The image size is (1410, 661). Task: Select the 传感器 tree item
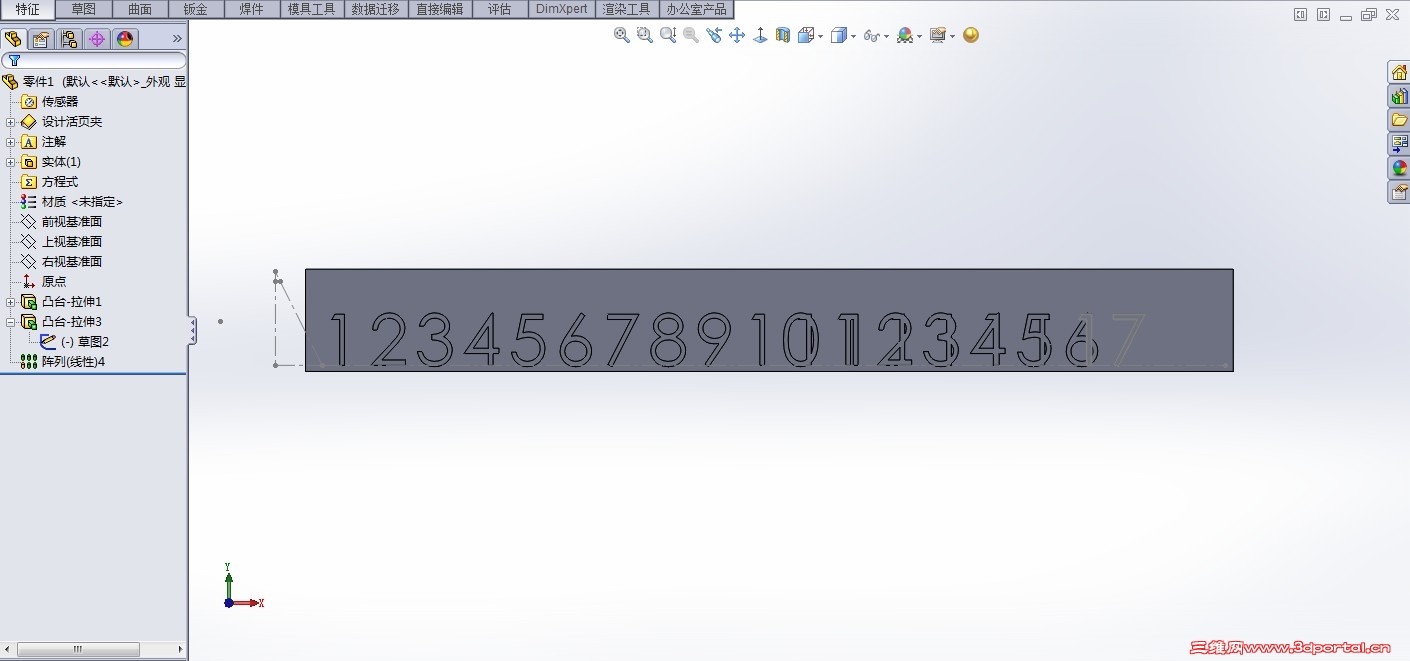[49, 102]
